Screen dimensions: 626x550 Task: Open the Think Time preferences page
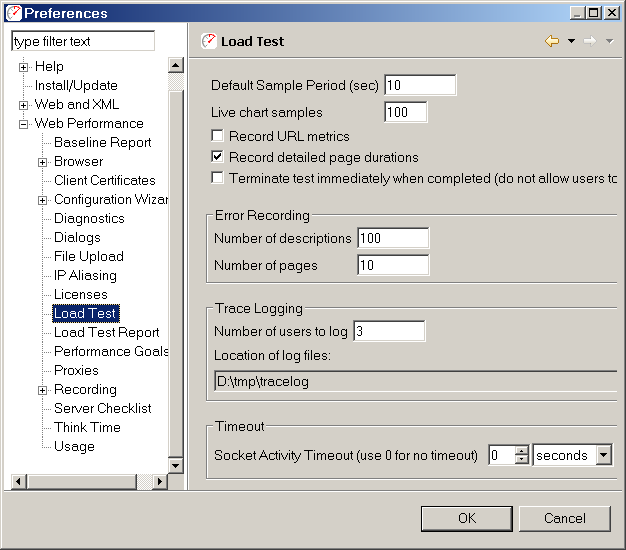tap(87, 427)
